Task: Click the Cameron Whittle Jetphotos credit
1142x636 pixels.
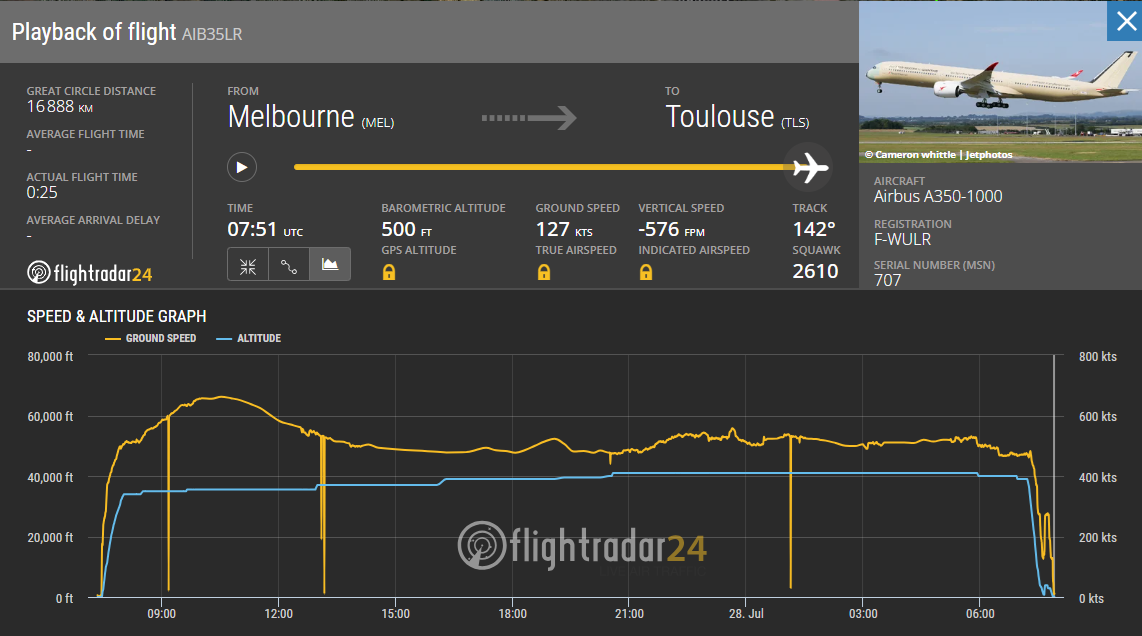Action: point(939,154)
